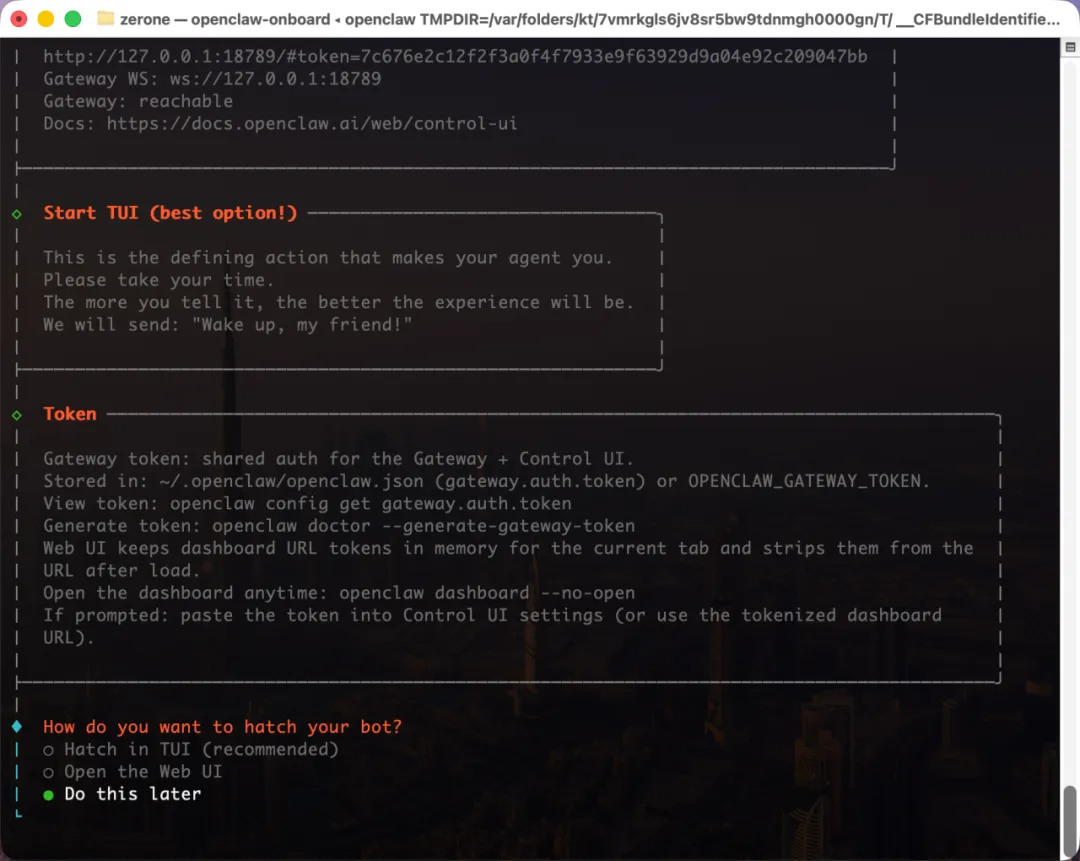Click the 'Token' section heading
The image size is (1080, 861).
pyautogui.click(x=70, y=414)
